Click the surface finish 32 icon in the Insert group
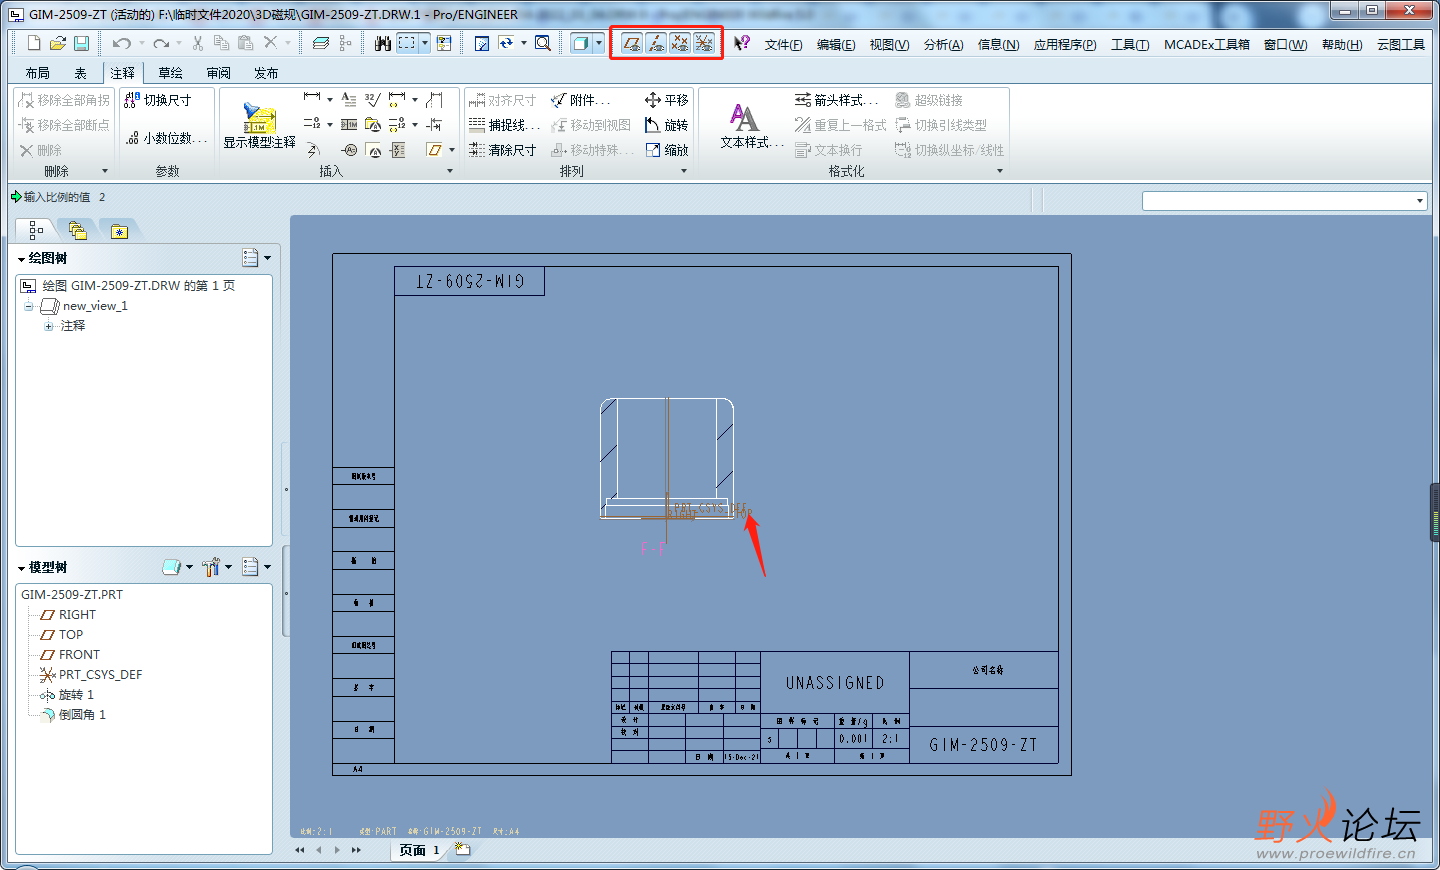1440x870 pixels. (372, 99)
